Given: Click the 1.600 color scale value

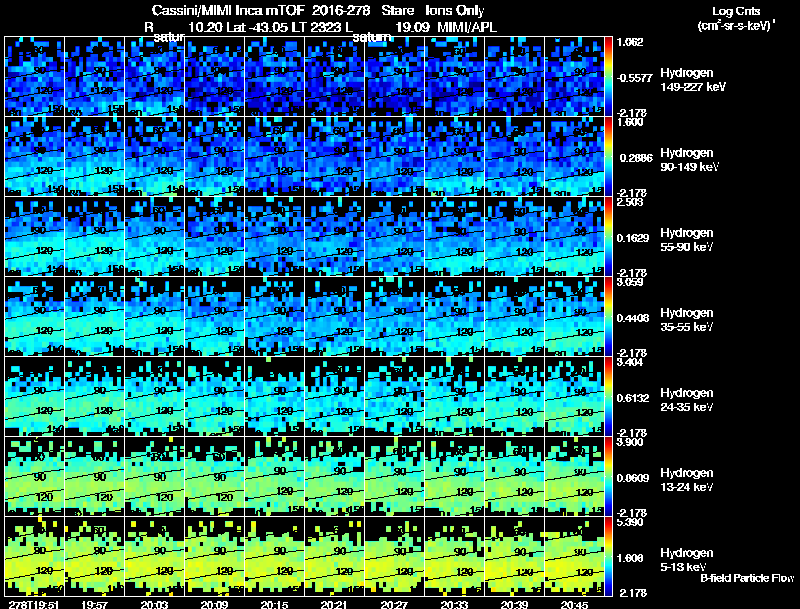Looking at the screenshot, I should 630,122.
